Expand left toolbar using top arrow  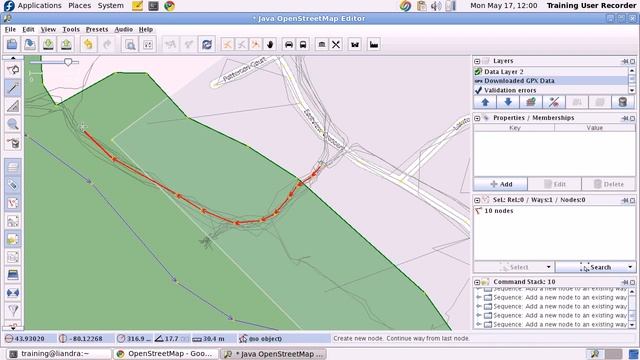click(x=13, y=58)
